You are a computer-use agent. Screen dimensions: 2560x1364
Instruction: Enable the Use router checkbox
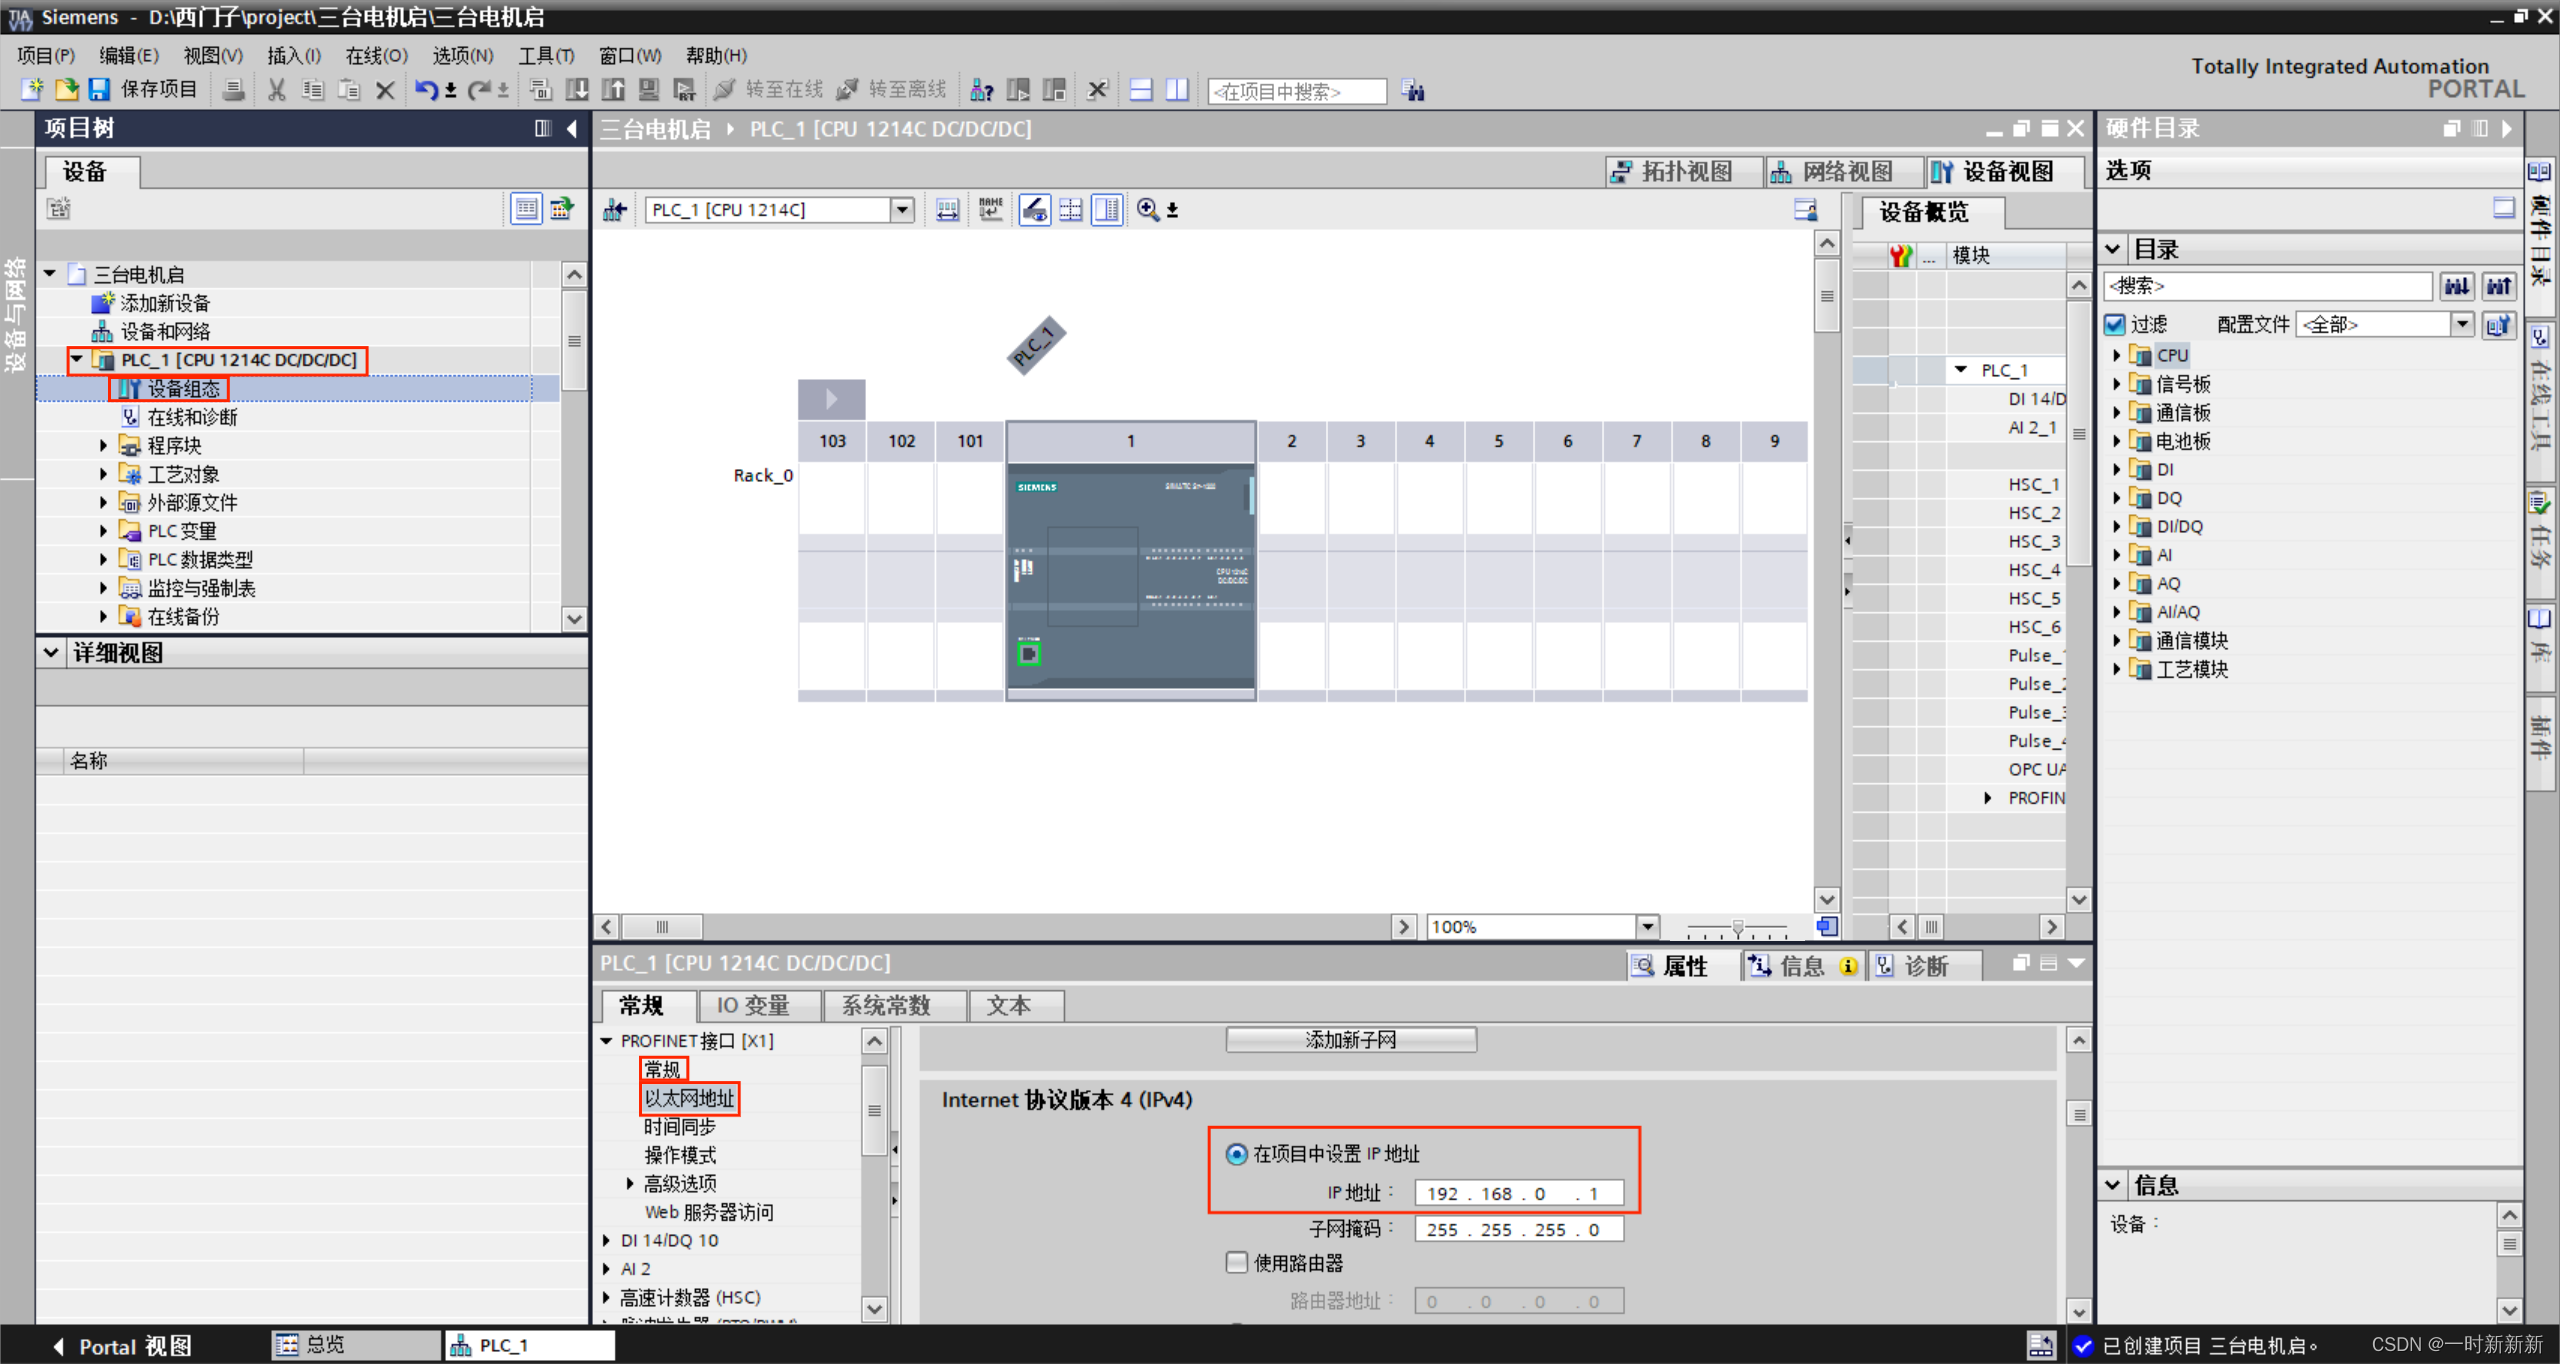tap(1237, 1262)
